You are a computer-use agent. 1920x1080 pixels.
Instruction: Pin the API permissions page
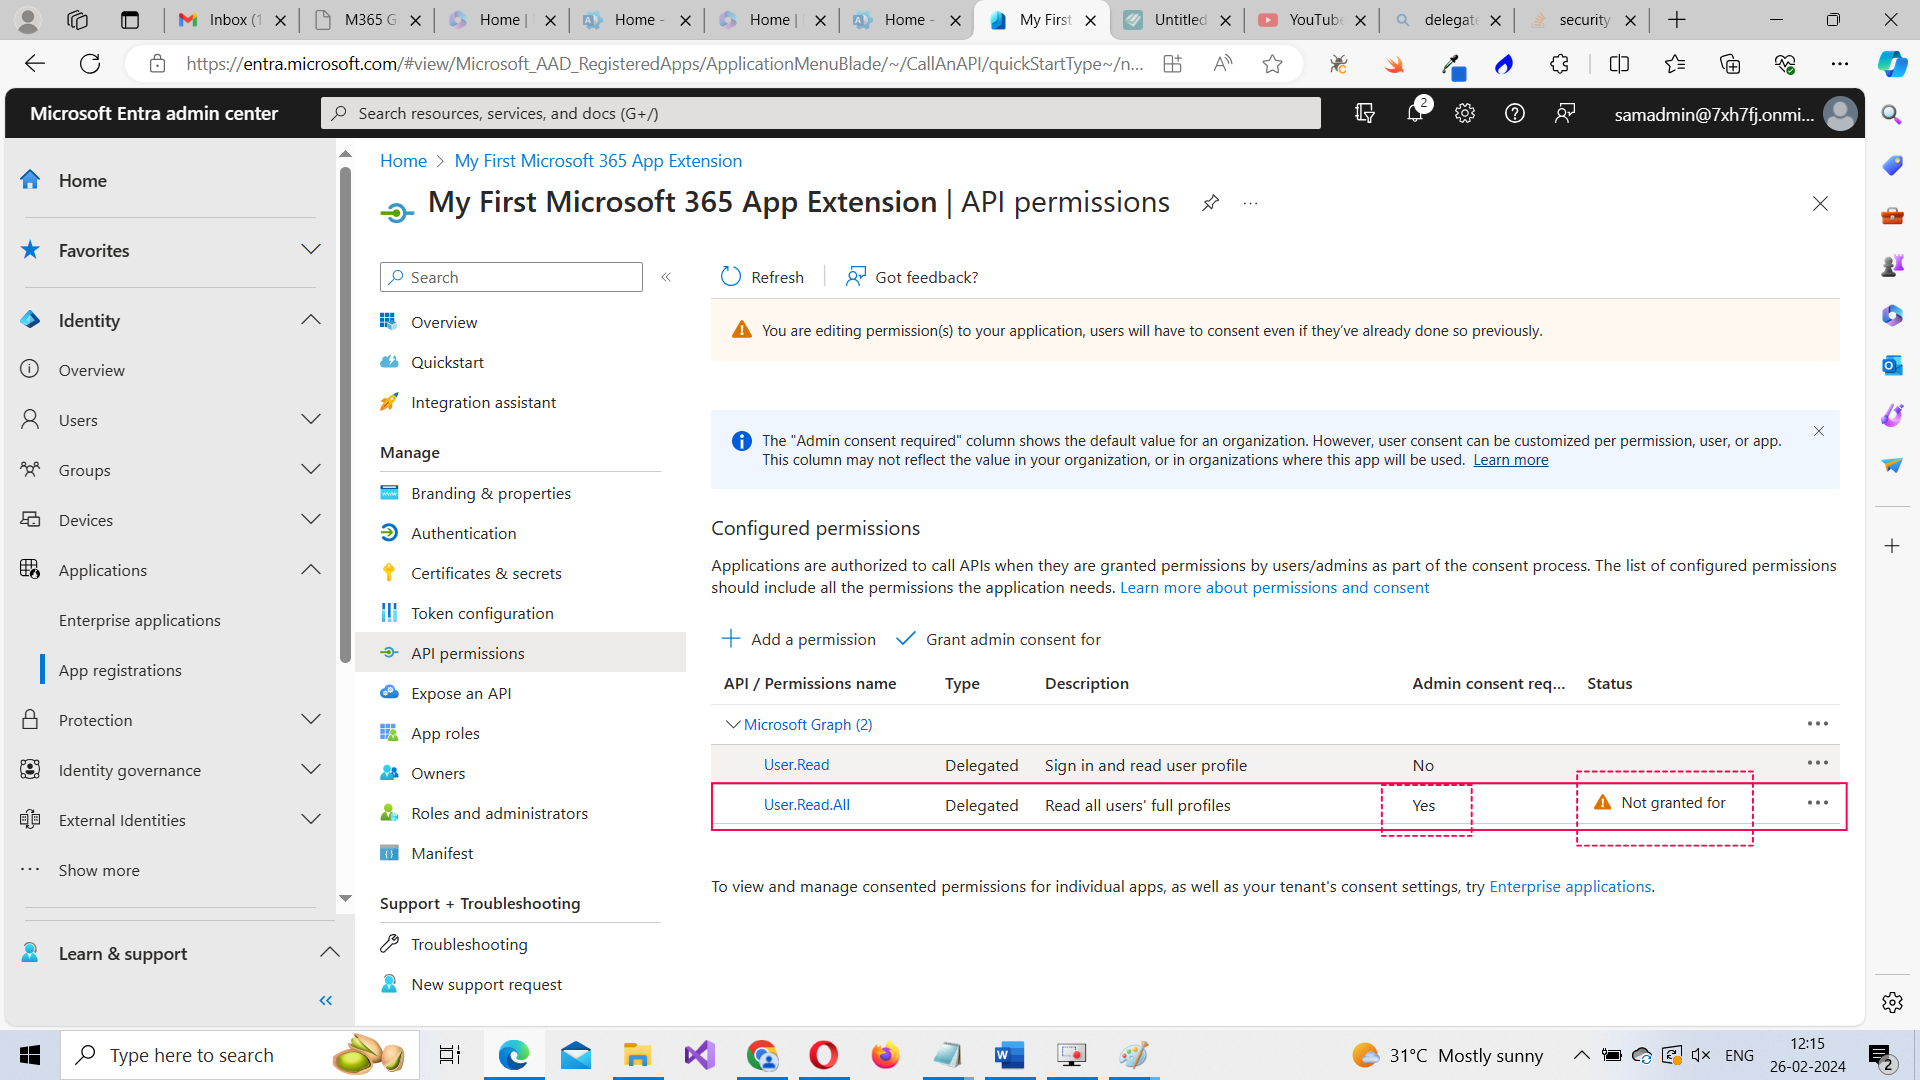click(x=1210, y=202)
